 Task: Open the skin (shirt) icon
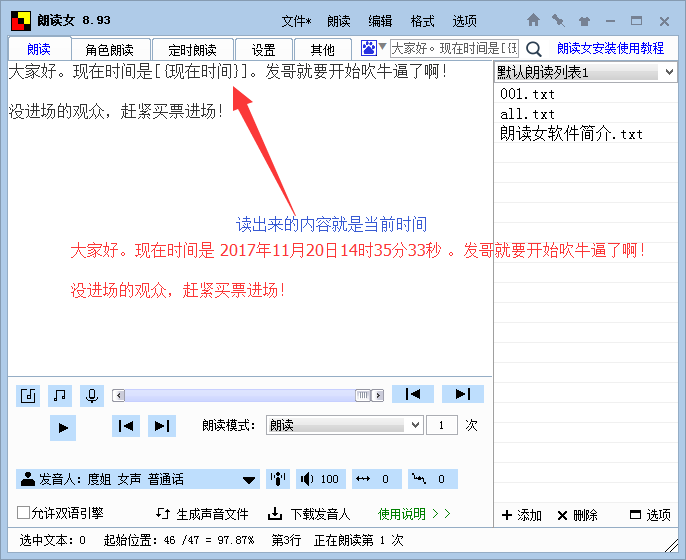click(584, 21)
